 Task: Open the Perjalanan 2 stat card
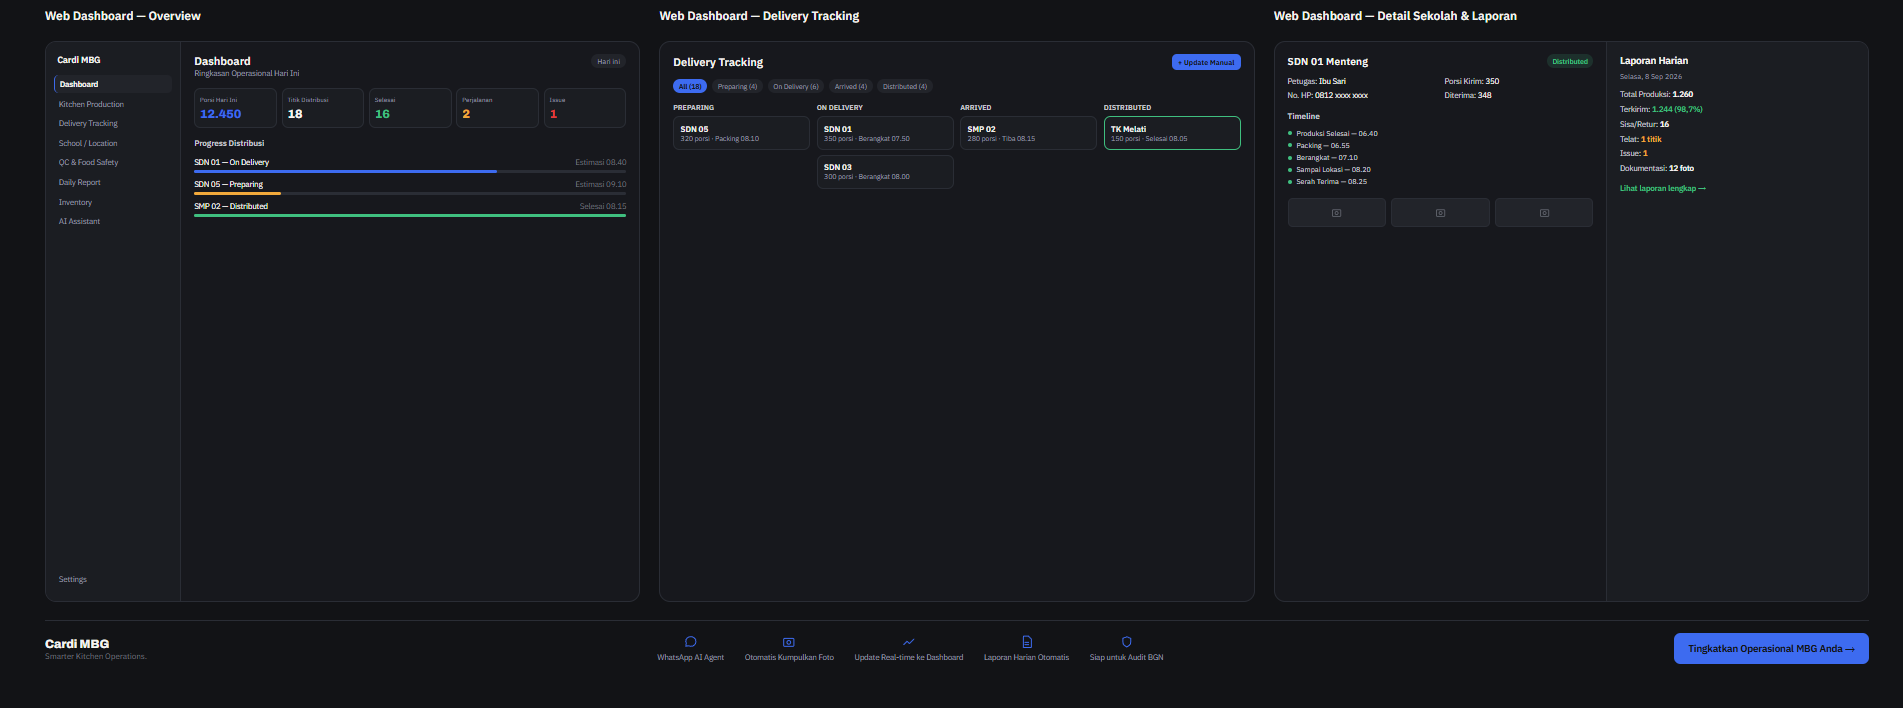click(x=498, y=108)
